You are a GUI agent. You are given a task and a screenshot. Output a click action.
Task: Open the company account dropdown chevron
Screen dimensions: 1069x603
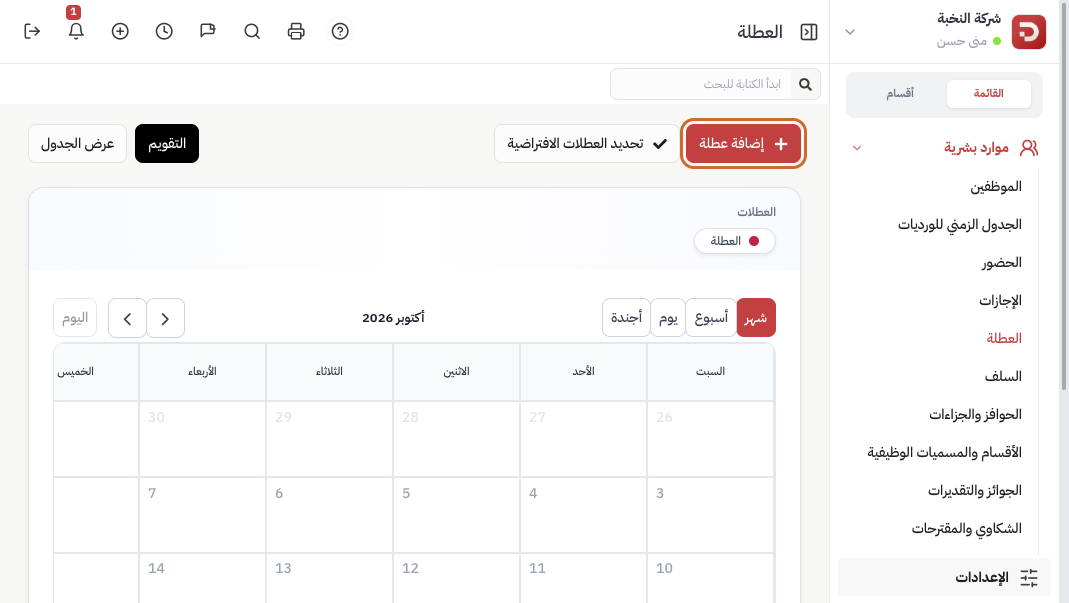pyautogui.click(x=849, y=32)
